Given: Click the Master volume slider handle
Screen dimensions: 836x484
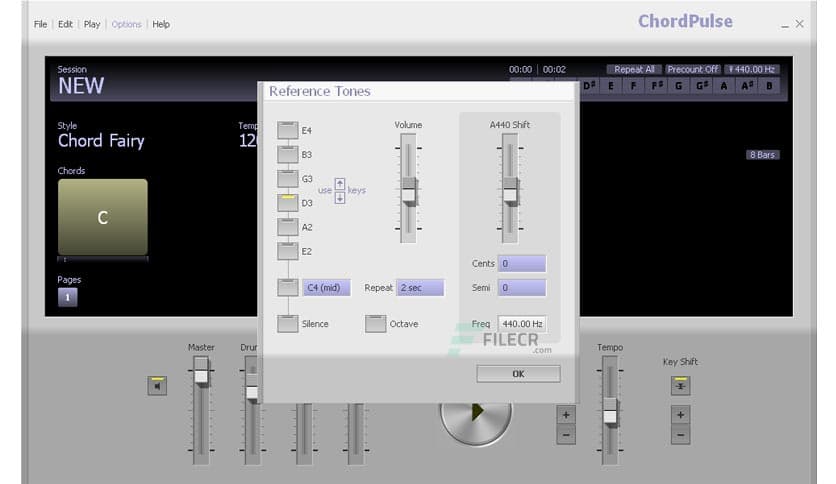Looking at the screenshot, I should click(x=201, y=371).
